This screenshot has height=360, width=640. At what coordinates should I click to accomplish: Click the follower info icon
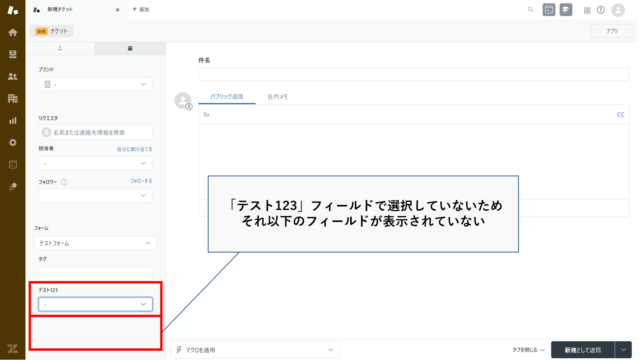click(64, 182)
